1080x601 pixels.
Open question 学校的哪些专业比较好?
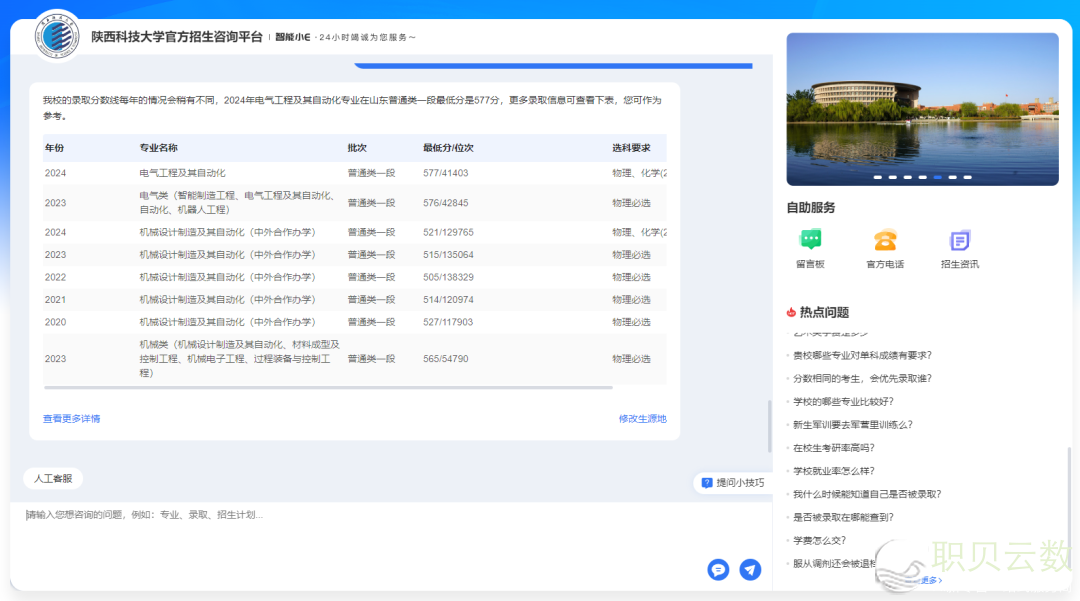coord(843,401)
